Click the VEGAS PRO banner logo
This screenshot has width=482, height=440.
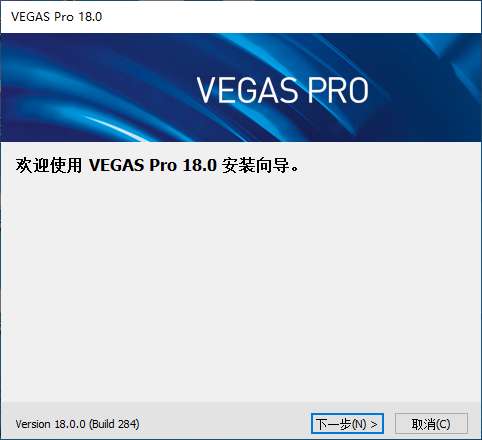pyautogui.click(x=282, y=90)
